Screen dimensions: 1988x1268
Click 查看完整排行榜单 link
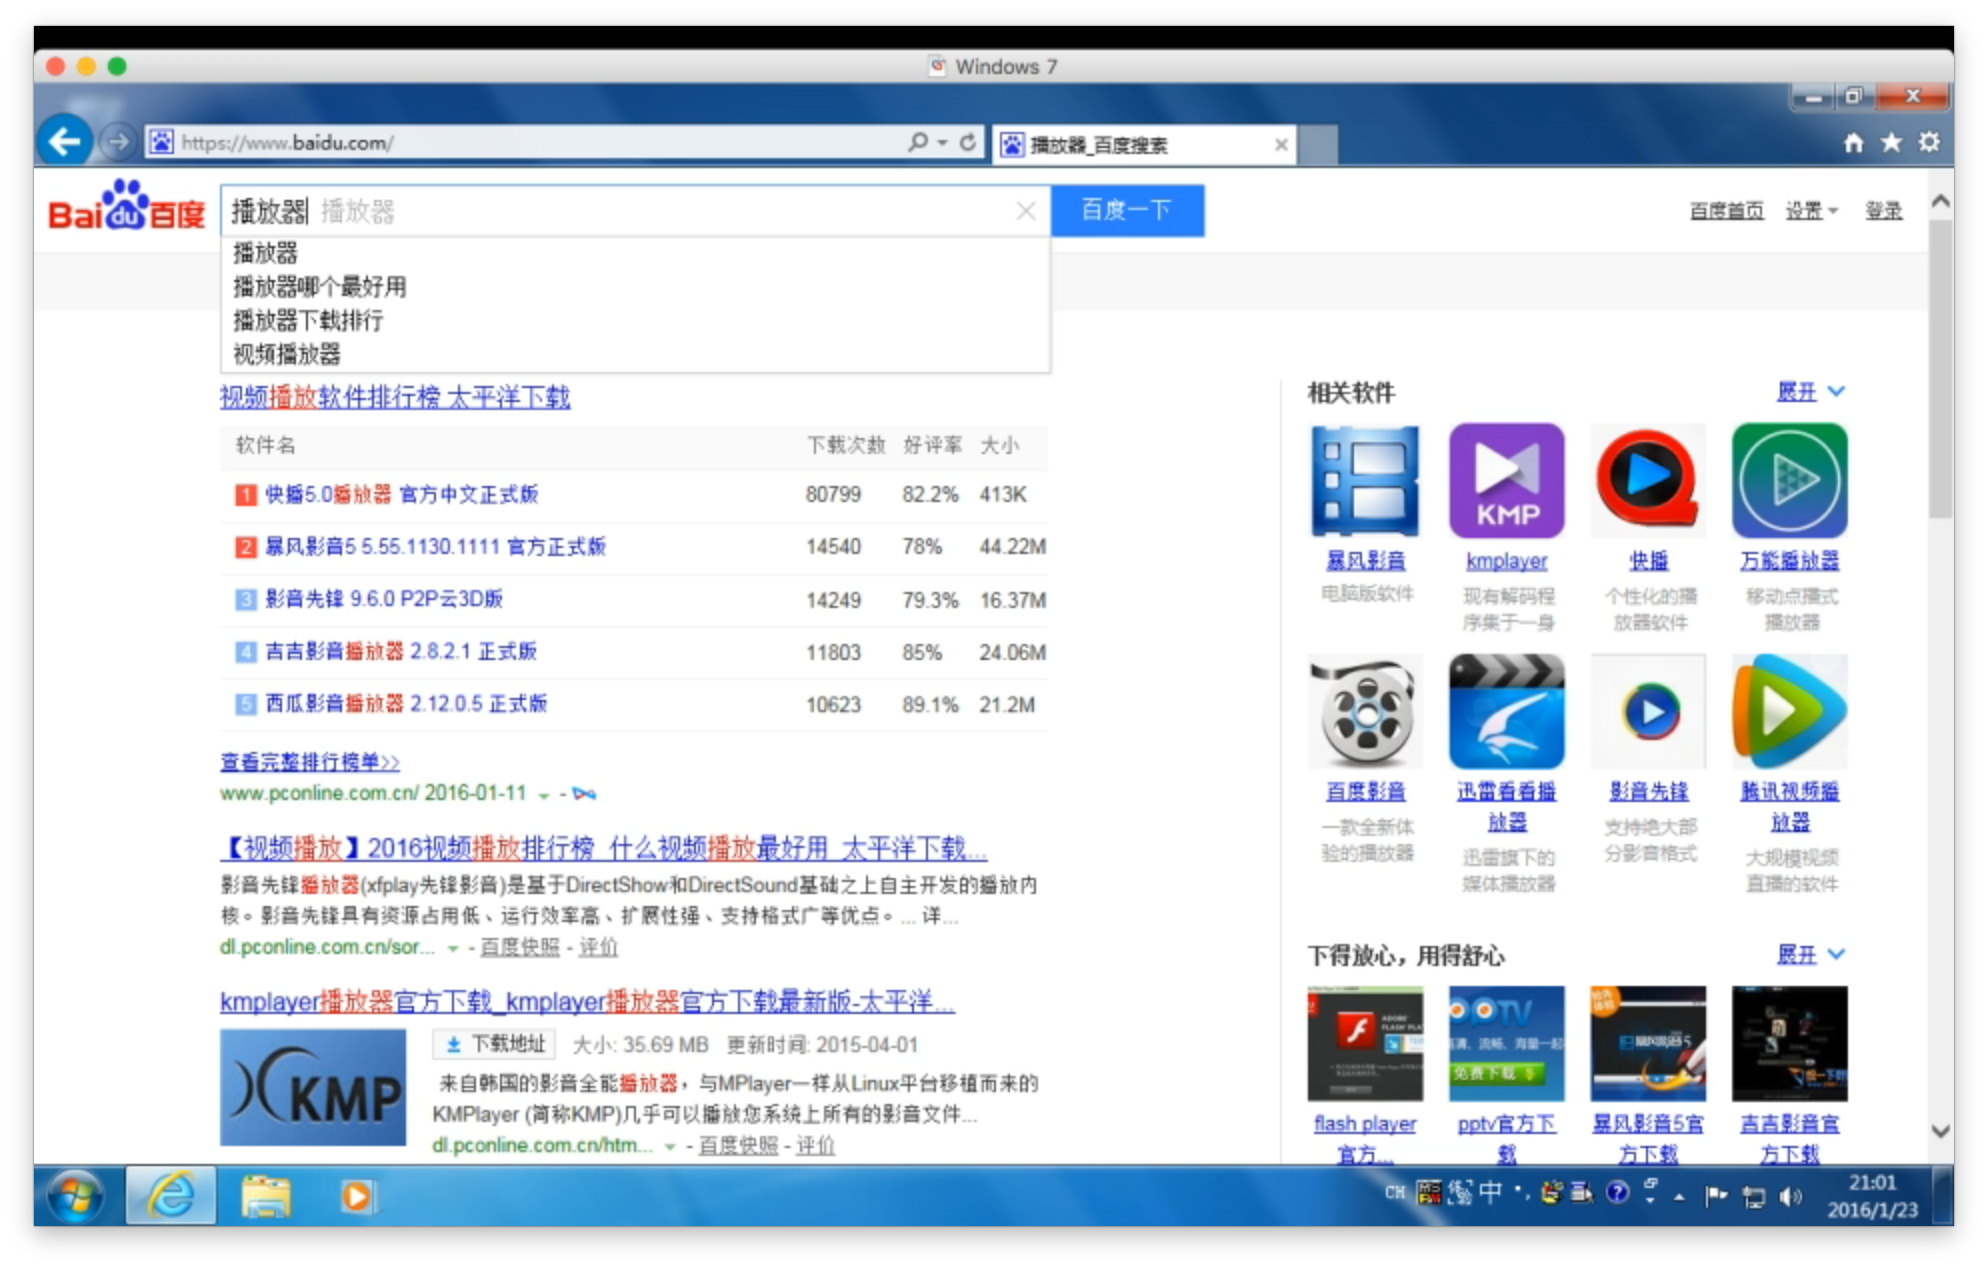[310, 762]
